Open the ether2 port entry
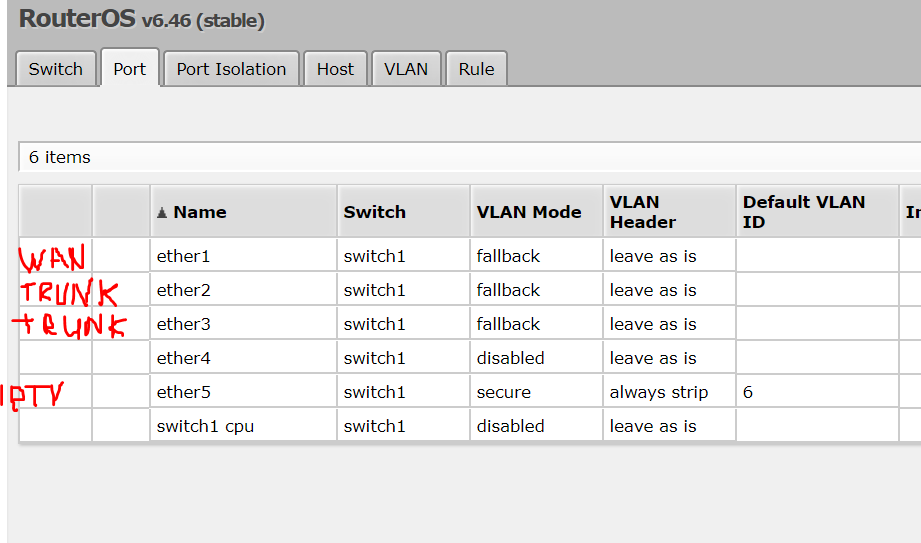 point(183,290)
